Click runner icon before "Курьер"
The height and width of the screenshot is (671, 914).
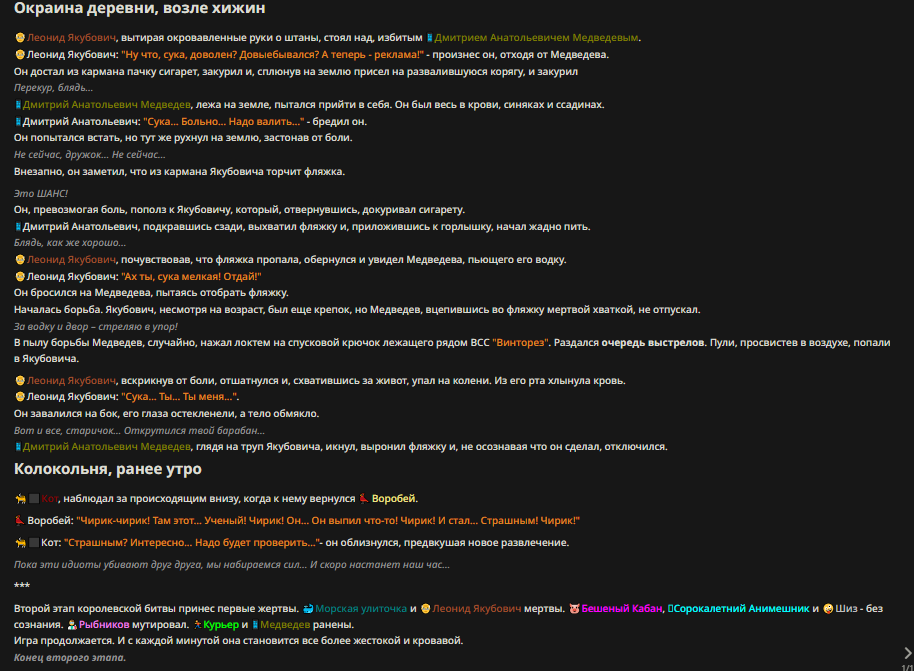point(198,624)
